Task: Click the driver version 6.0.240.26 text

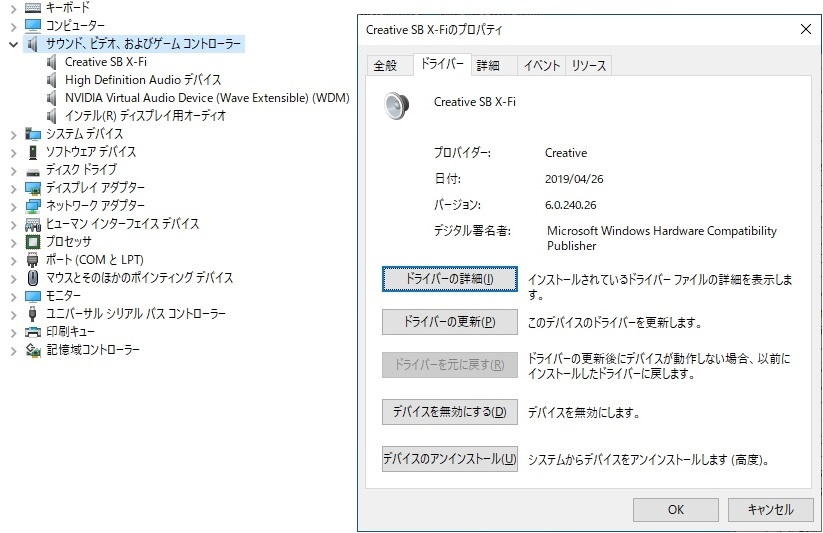Action: [571, 205]
